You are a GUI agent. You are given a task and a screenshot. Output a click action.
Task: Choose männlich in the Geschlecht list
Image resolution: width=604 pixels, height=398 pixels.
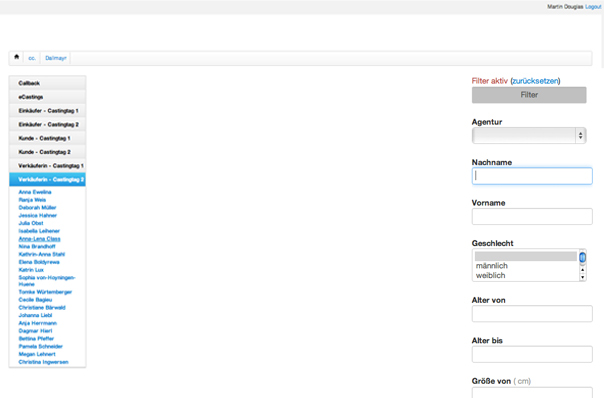(x=492, y=266)
